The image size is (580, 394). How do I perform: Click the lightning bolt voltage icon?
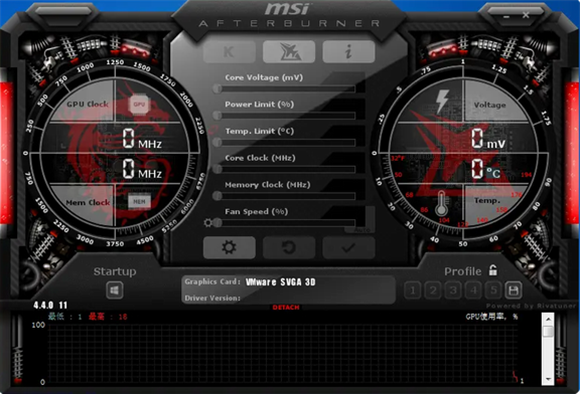tap(442, 101)
